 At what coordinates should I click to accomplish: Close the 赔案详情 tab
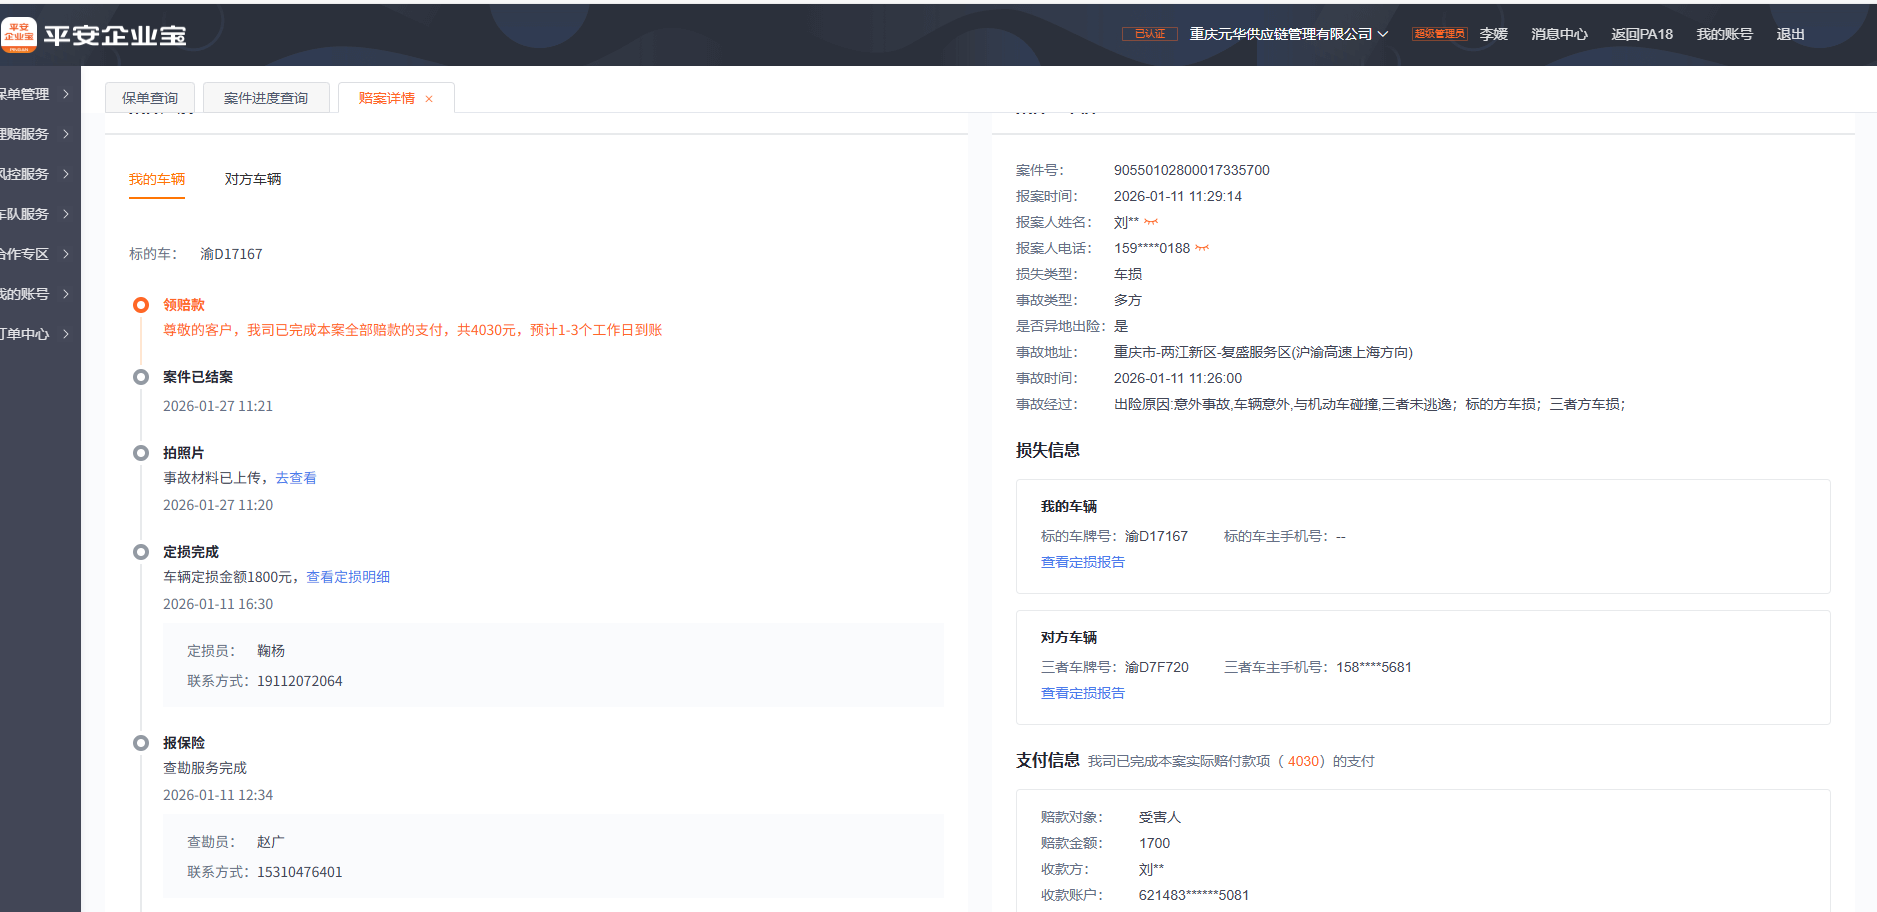pyautogui.click(x=429, y=99)
